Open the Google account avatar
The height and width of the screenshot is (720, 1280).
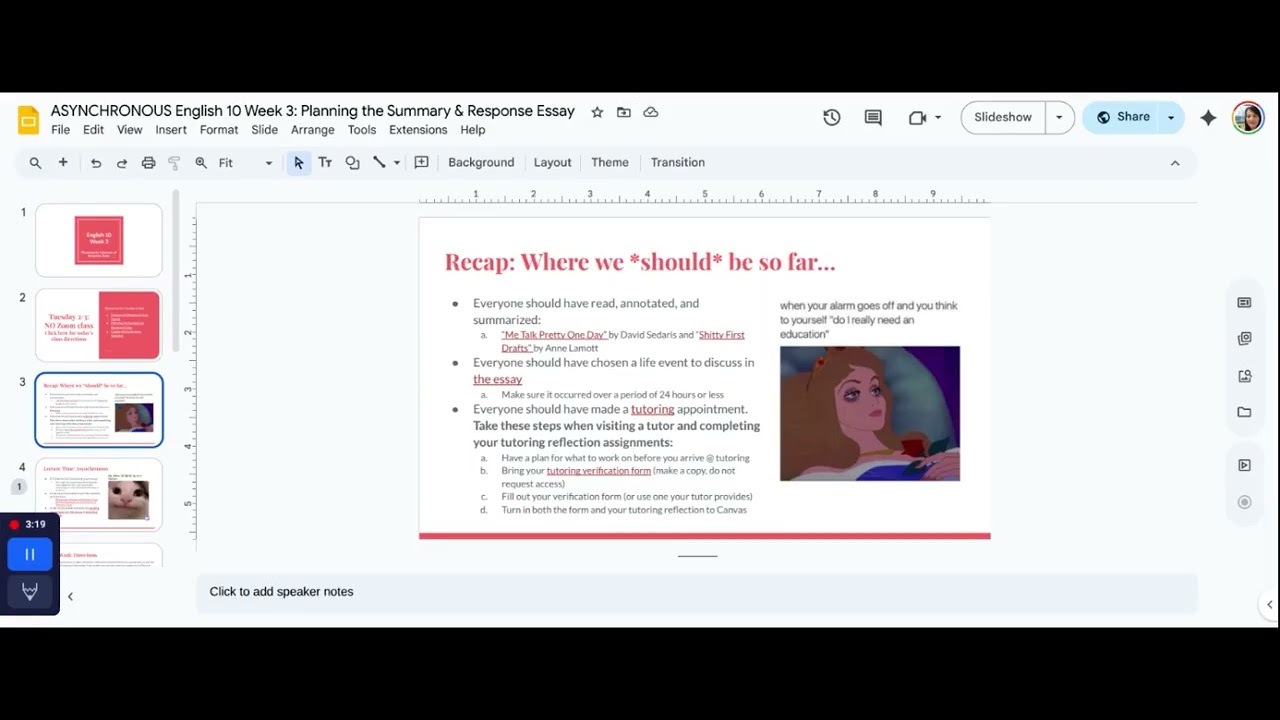pyautogui.click(x=1248, y=117)
